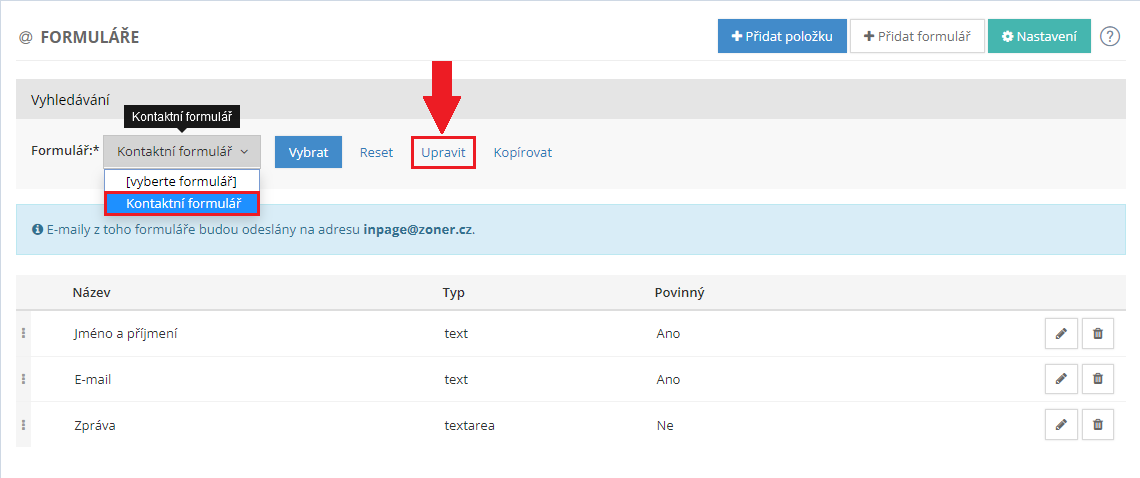The height and width of the screenshot is (478, 1140).
Task: Select drag handle beside Zpráva row
Action: (23, 425)
